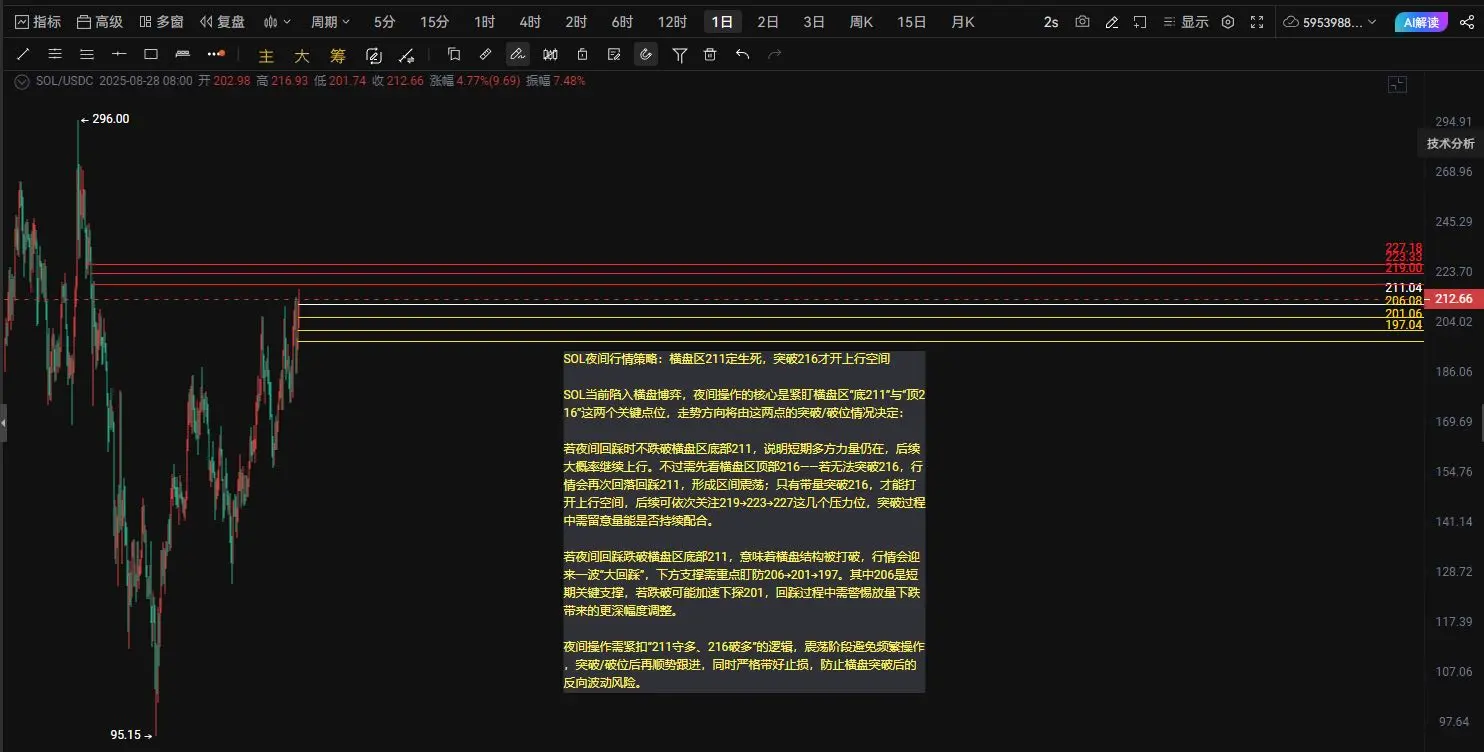Expand the left sidebar handle
The width and height of the screenshot is (1484, 752).
click(3, 423)
